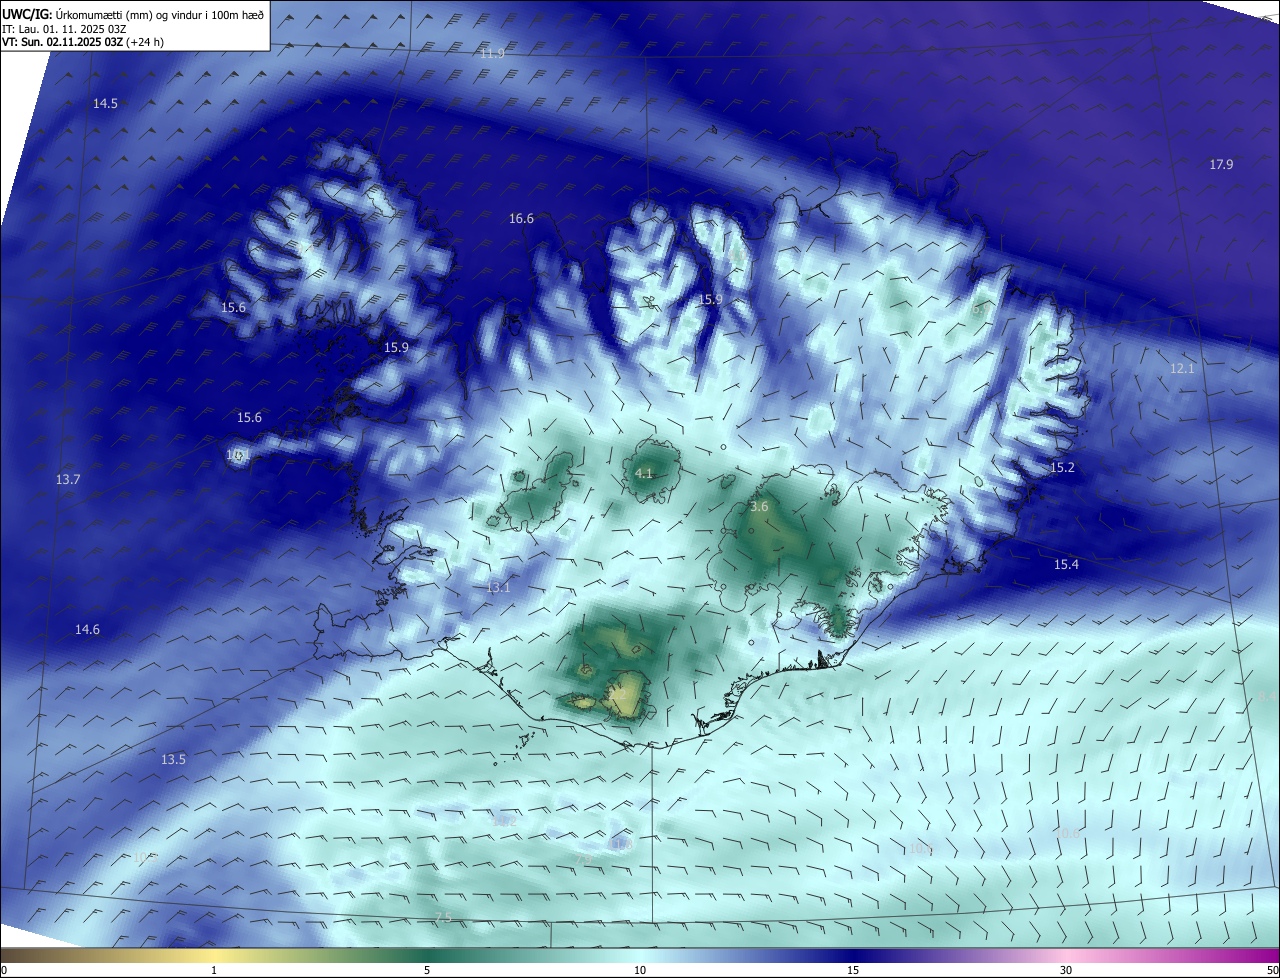The height and width of the screenshot is (978, 1280).
Task: Click the 4.1 value on Hofsjökull glacier
Action: tap(644, 473)
